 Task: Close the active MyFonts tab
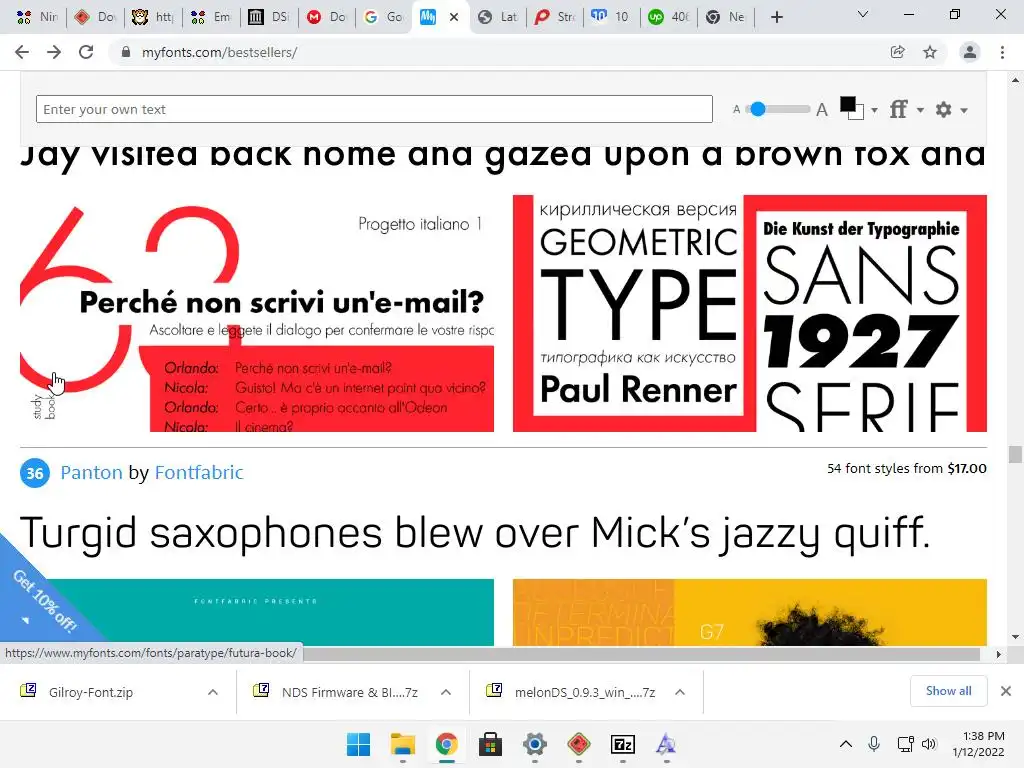coord(454,17)
